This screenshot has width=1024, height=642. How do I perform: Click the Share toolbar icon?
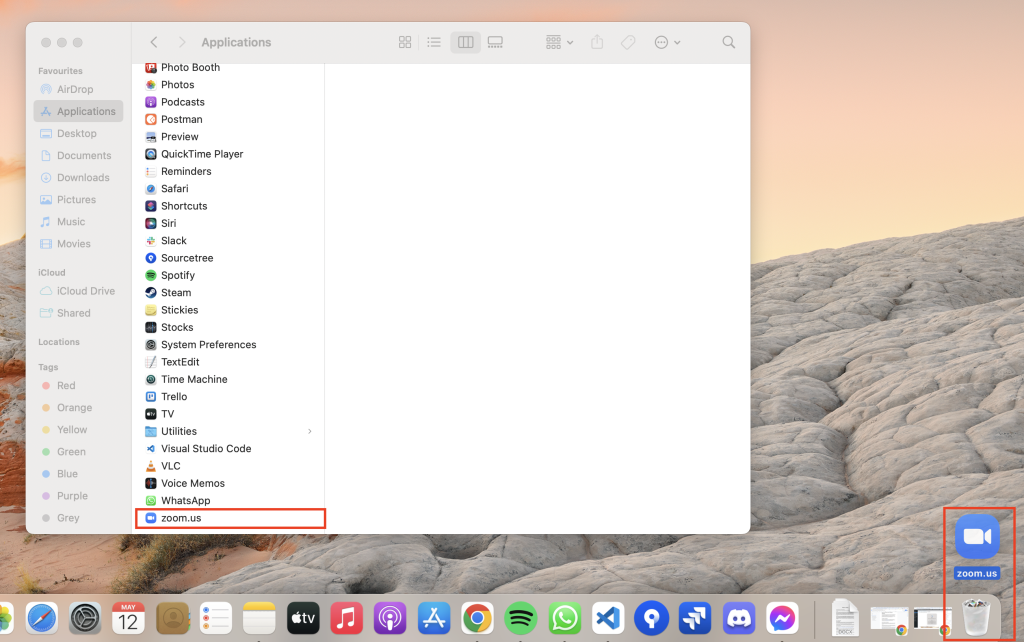pos(597,42)
